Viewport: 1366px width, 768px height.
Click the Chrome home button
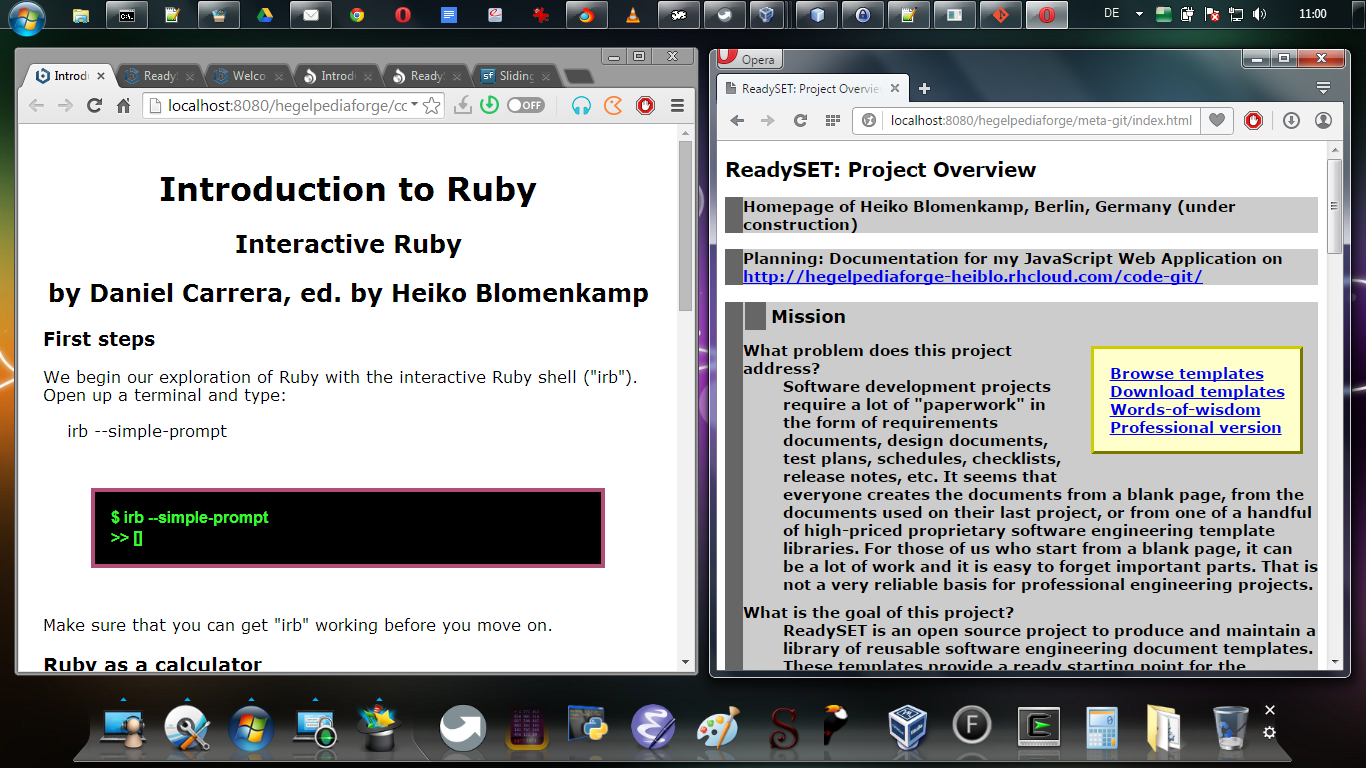tap(124, 105)
